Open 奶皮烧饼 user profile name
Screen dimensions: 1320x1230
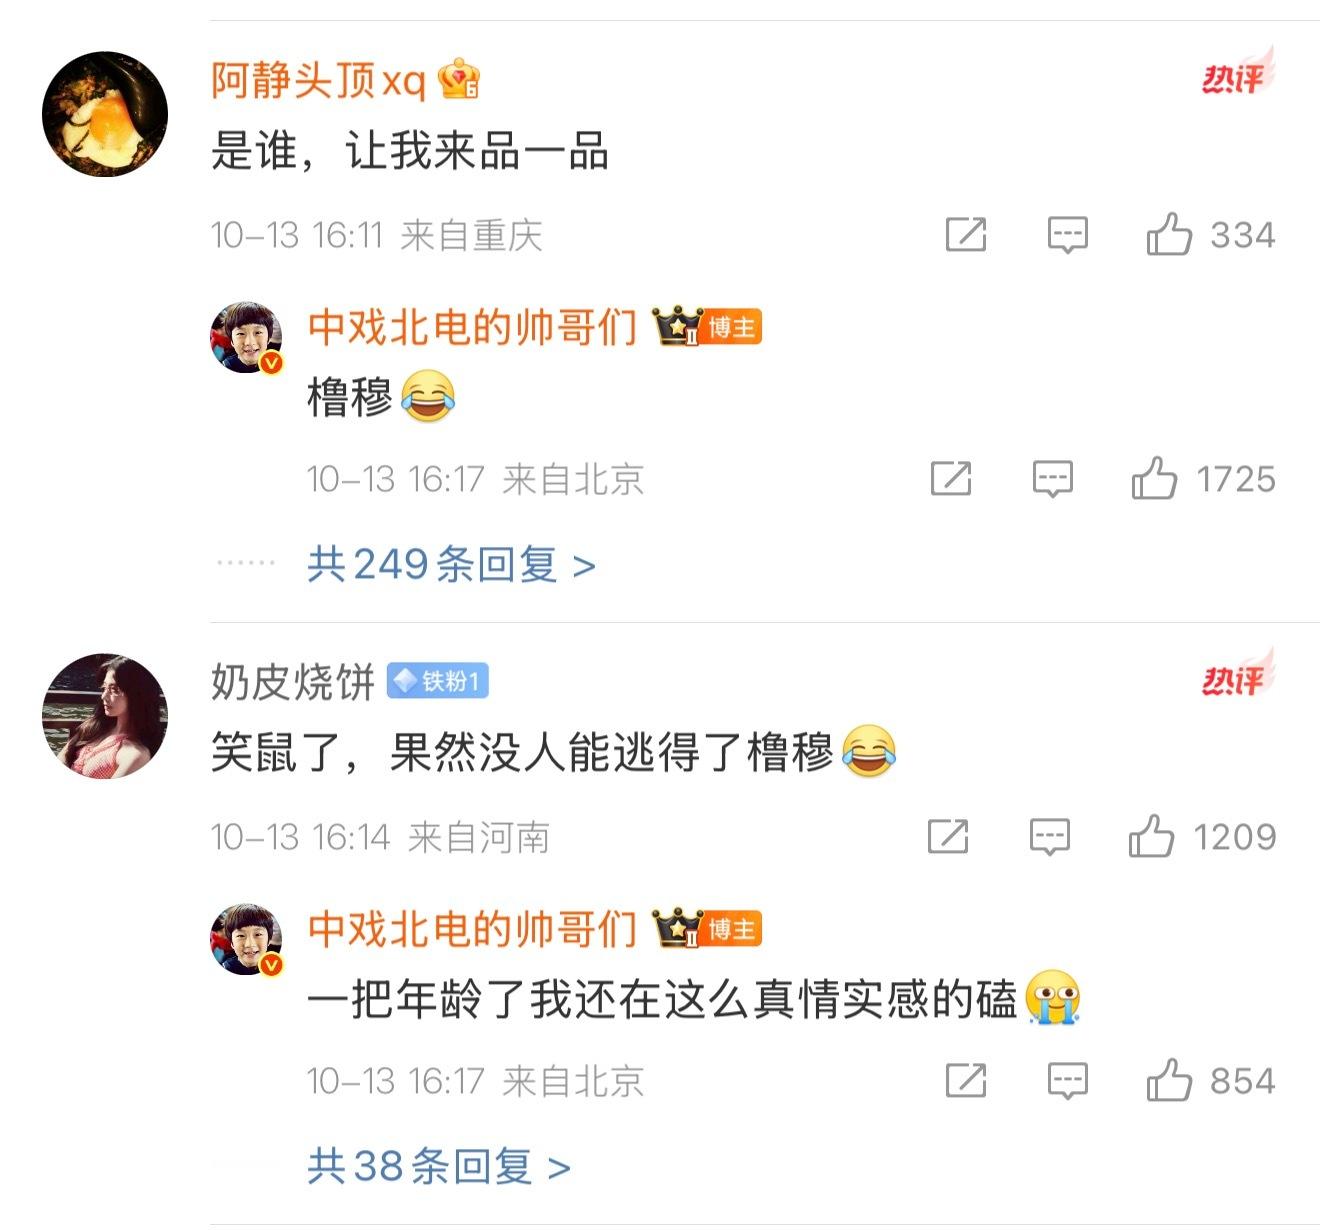[292, 682]
